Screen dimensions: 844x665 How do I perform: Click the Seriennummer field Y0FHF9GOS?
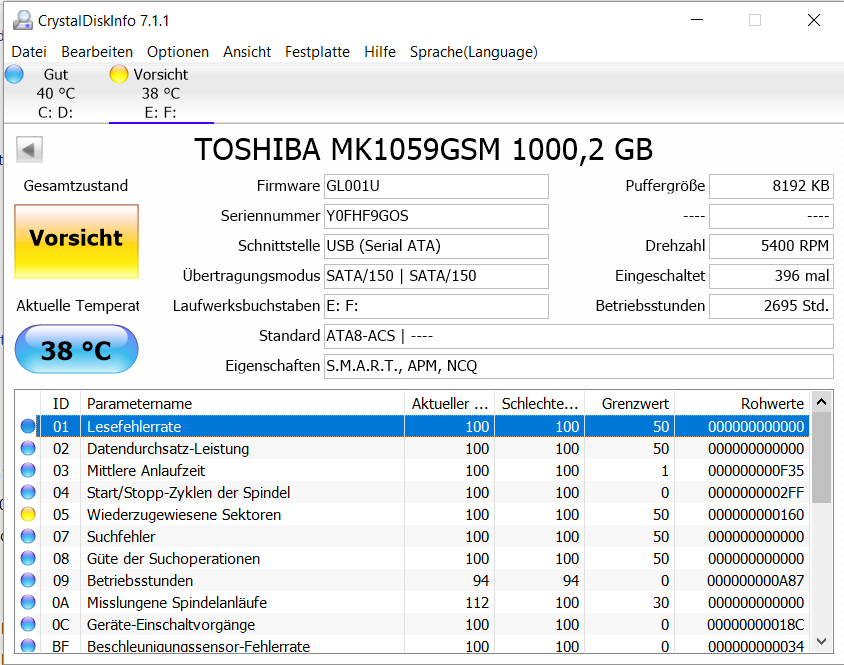[x=436, y=216]
